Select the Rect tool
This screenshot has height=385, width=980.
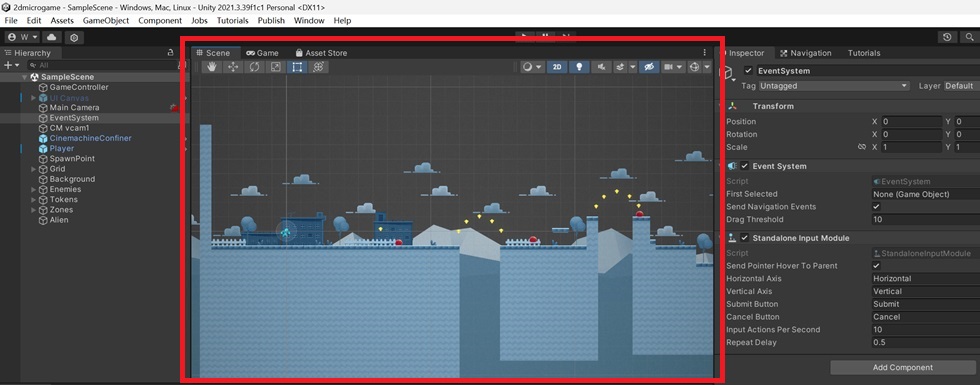point(297,67)
